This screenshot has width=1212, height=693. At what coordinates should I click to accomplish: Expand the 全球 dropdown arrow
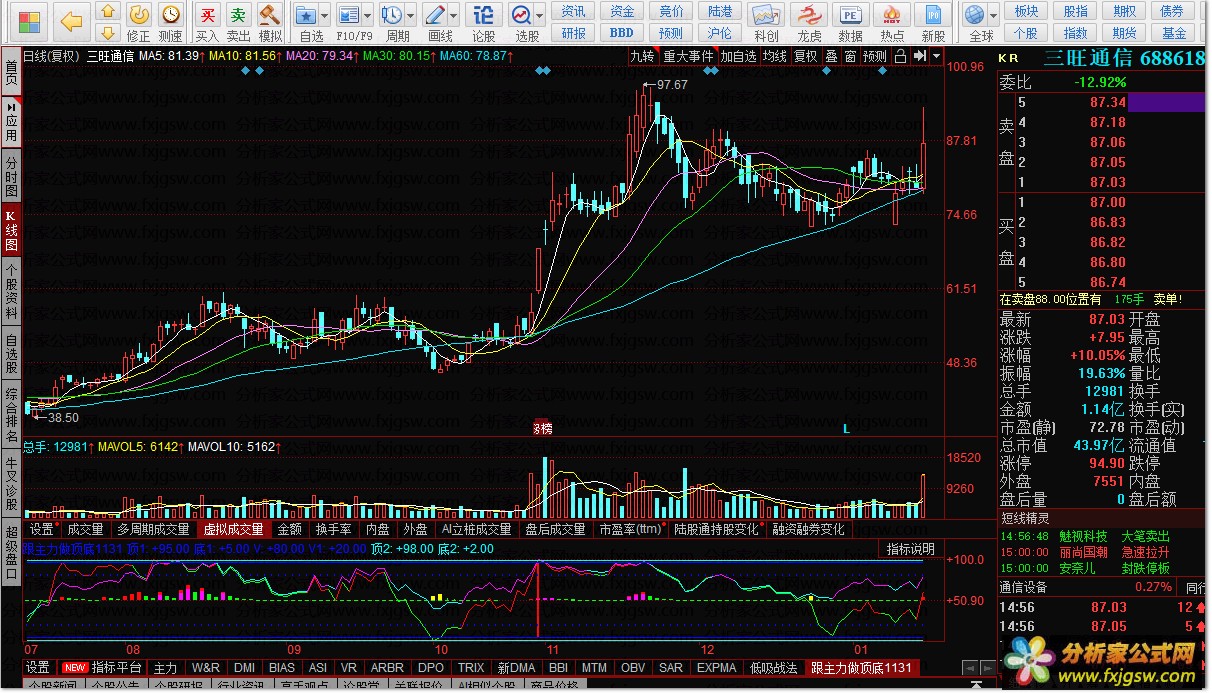pyautogui.click(x=993, y=16)
